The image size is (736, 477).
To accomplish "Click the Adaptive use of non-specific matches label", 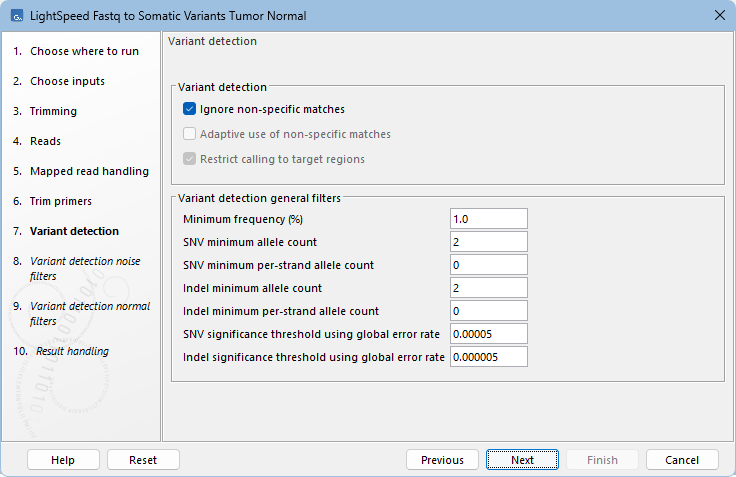I will coord(295,134).
